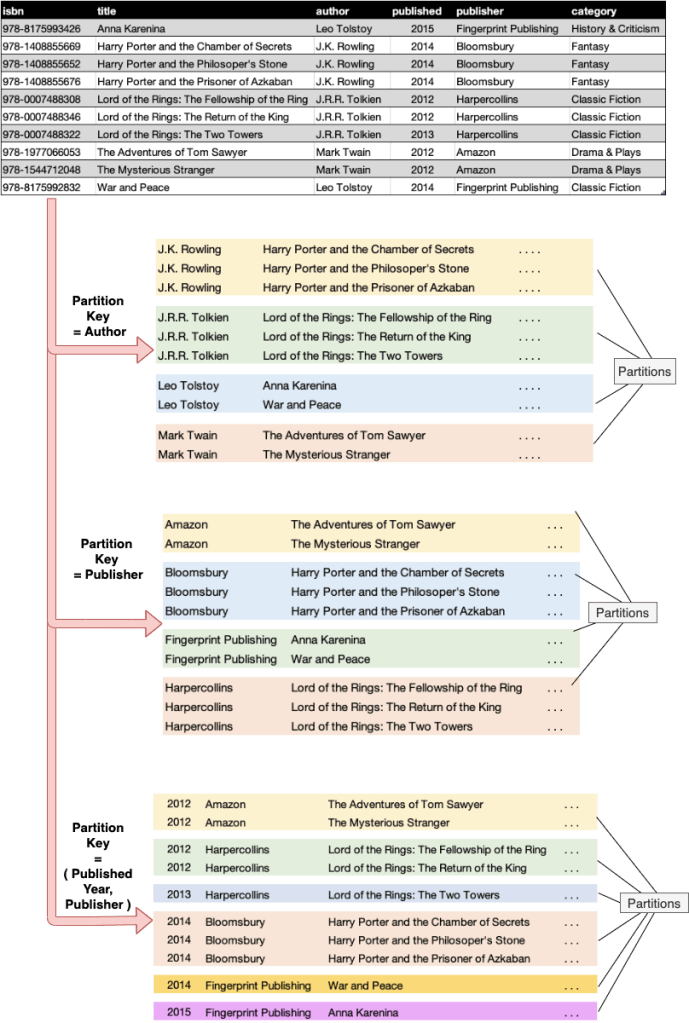Click the orange 2014 War and Peace row
Screen dimensions: 689x1023
point(375,985)
